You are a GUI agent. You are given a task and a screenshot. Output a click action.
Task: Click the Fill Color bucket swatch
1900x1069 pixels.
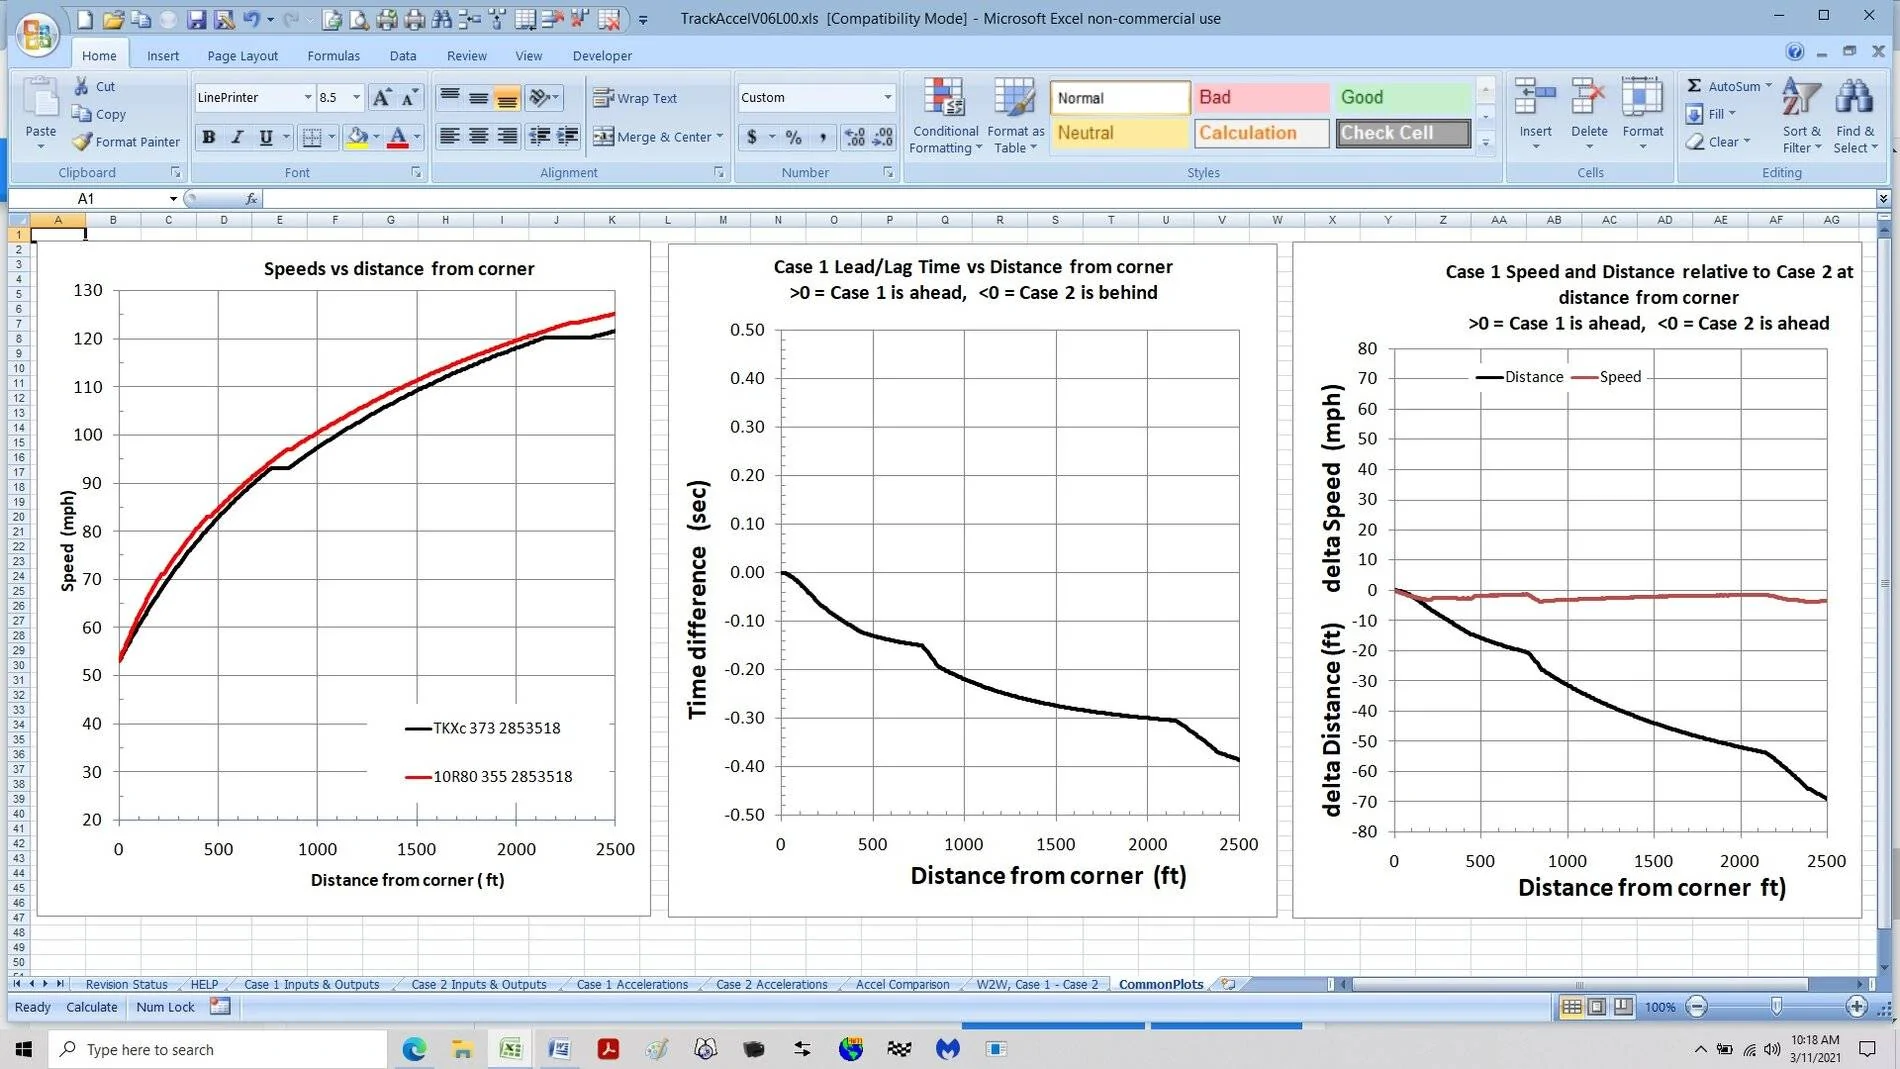356,137
